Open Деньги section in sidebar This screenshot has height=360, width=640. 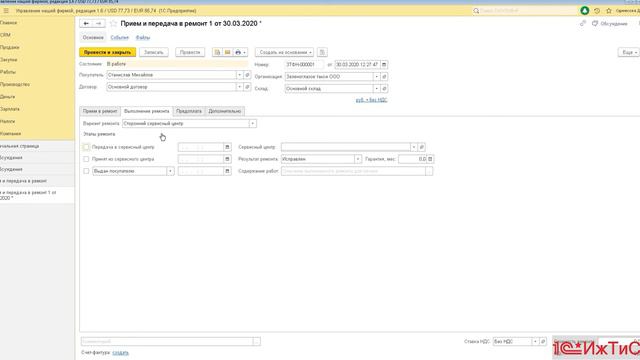point(8,97)
